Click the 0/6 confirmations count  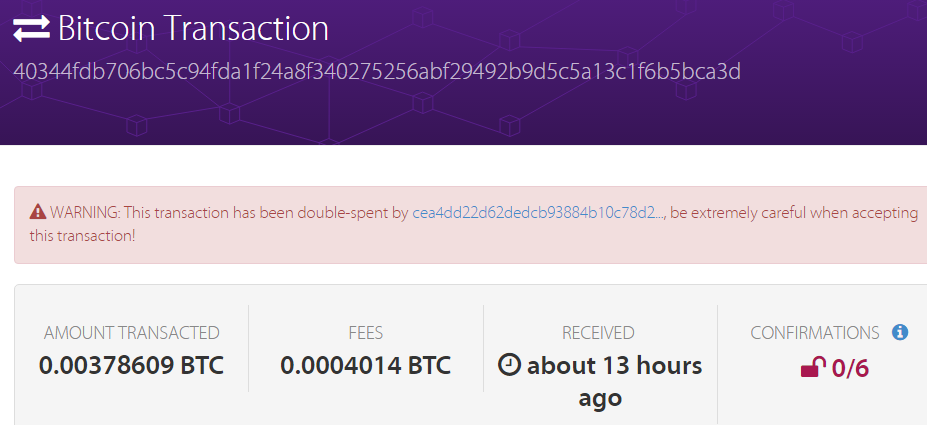pos(850,368)
